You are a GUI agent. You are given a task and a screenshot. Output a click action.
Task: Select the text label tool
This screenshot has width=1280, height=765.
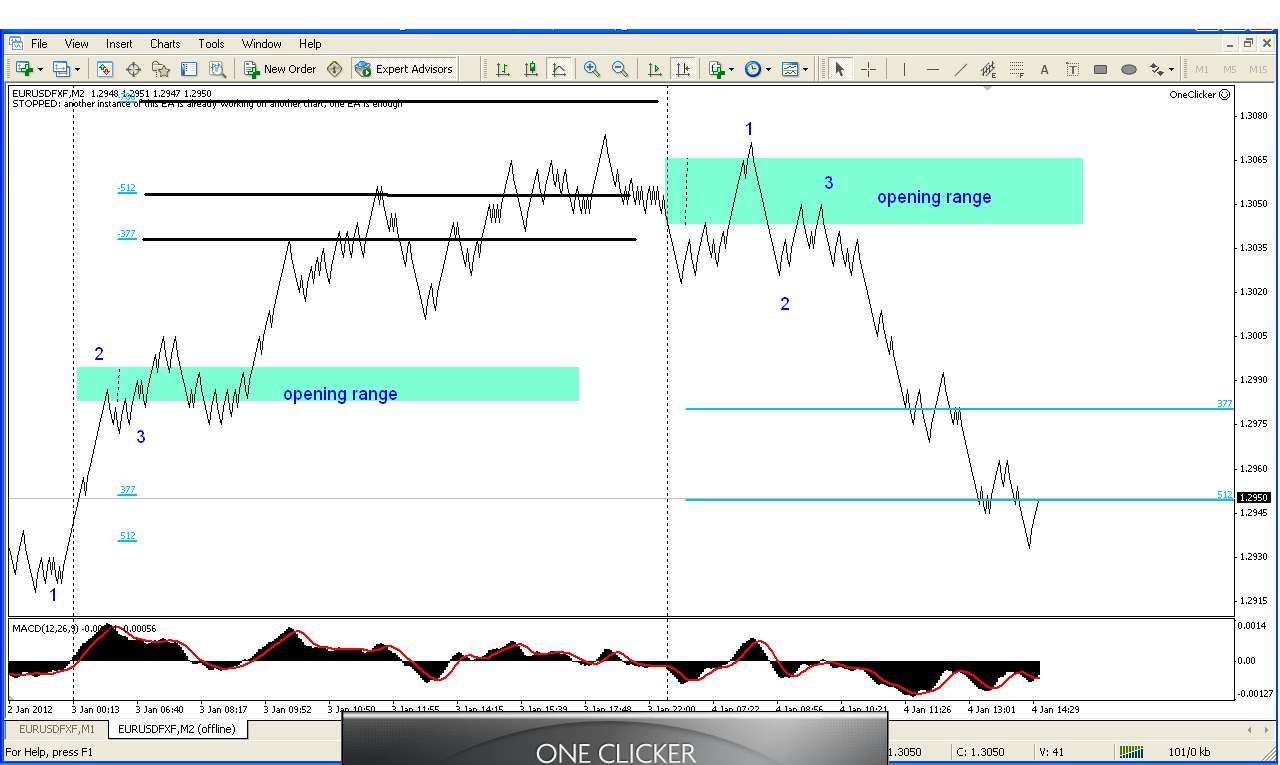[x=1073, y=69]
